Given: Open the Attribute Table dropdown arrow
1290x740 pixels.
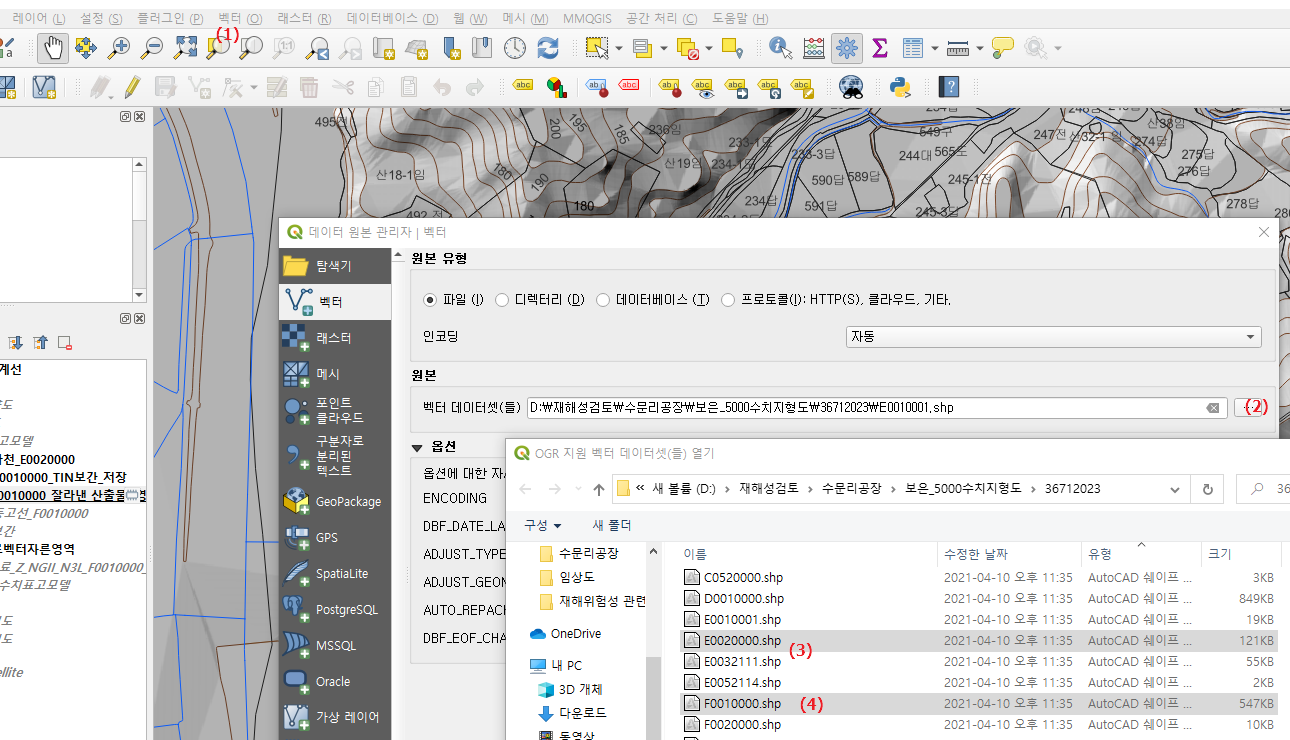Looking at the screenshot, I should [x=934, y=47].
